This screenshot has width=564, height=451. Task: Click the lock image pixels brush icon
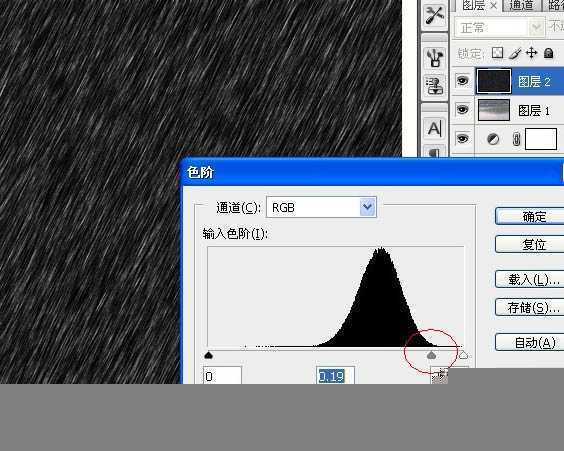coord(515,53)
